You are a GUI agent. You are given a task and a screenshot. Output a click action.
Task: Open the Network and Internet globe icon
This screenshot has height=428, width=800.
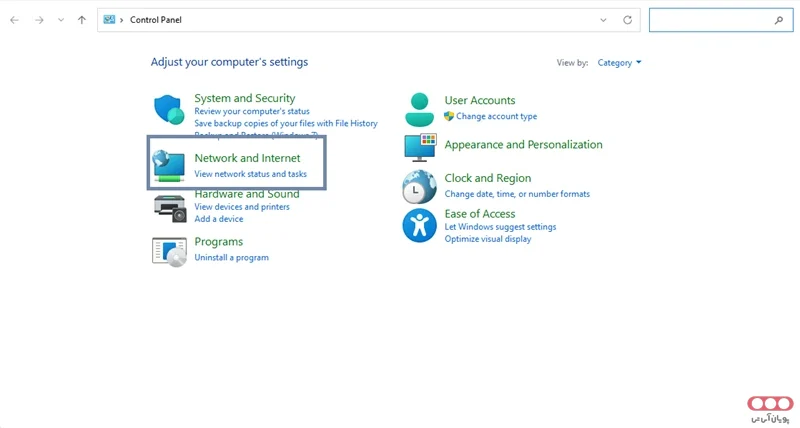[x=168, y=166]
